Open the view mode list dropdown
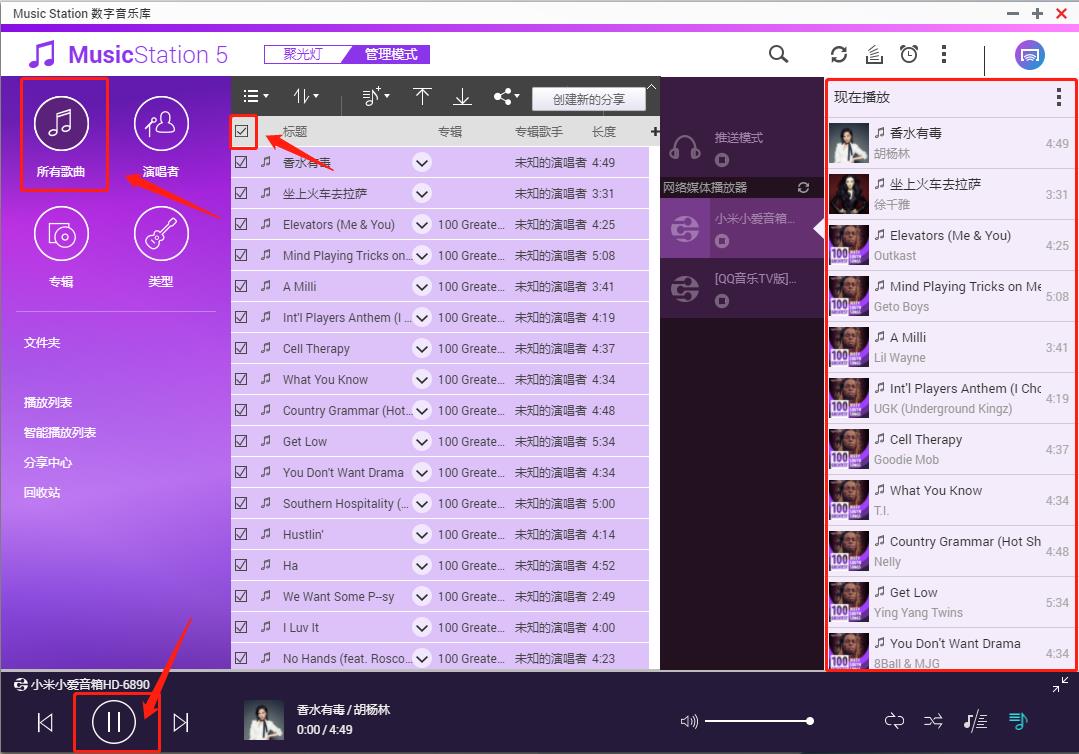This screenshot has height=754, width=1079. (x=255, y=96)
